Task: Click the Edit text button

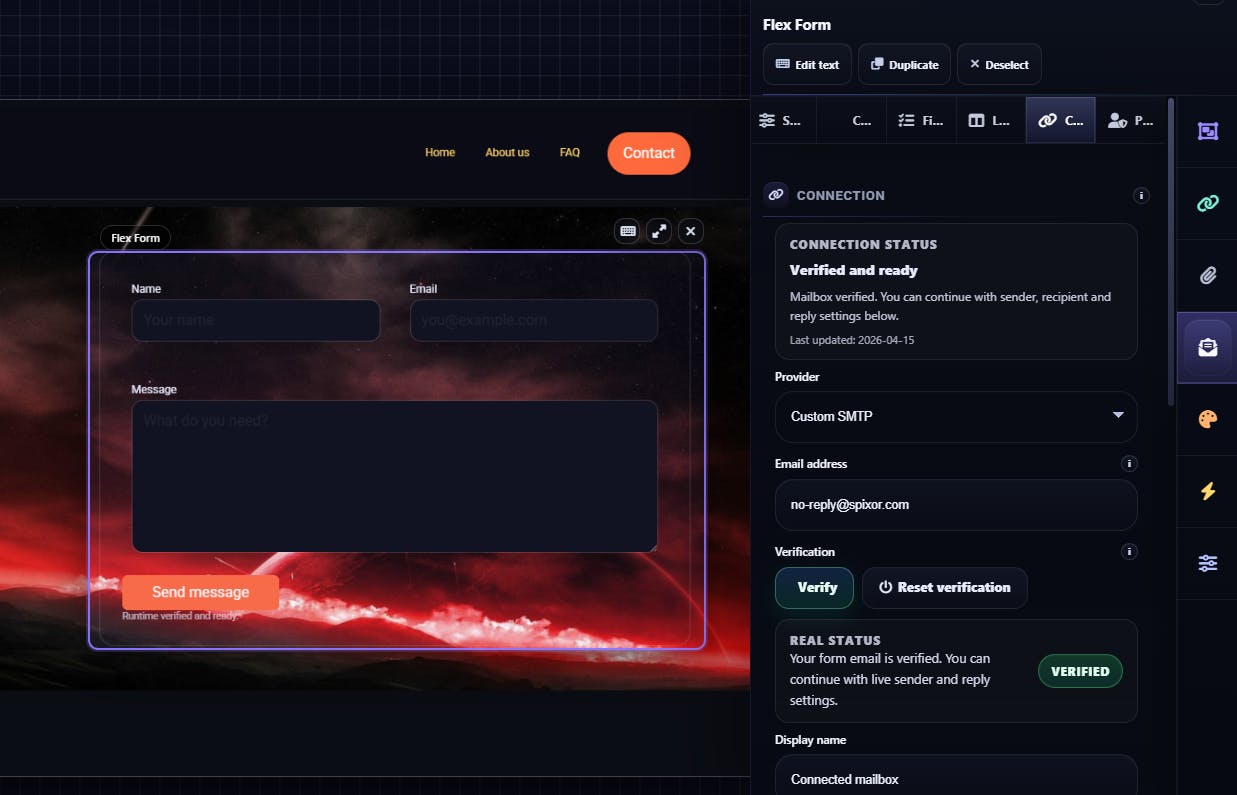Action: pyautogui.click(x=807, y=64)
